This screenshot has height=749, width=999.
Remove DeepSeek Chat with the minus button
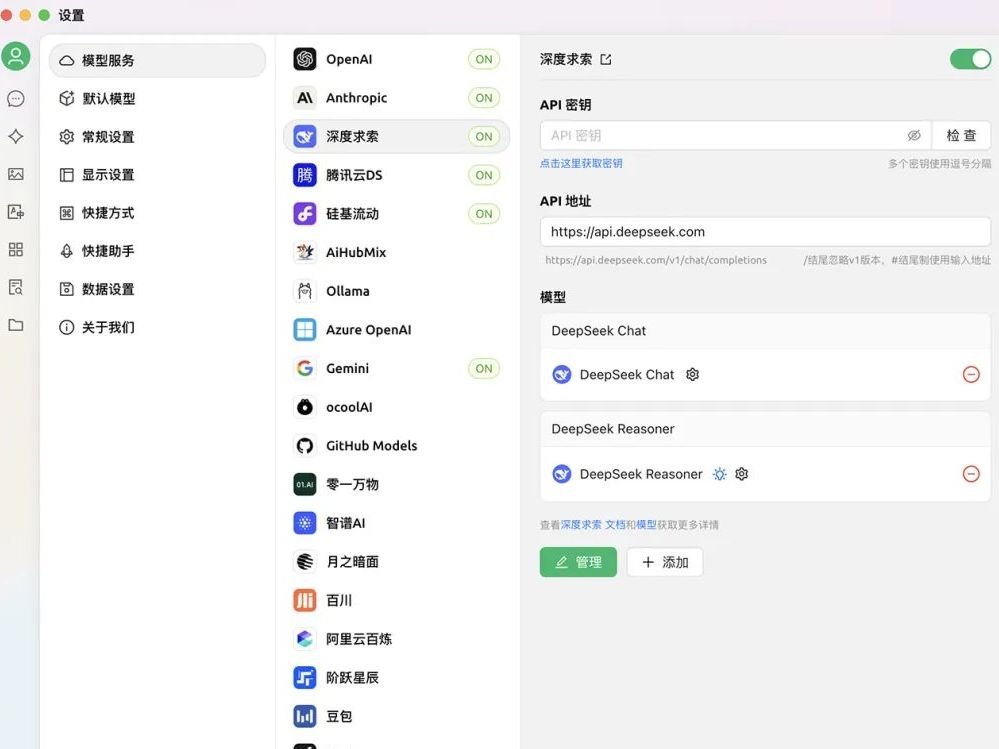[x=971, y=374]
